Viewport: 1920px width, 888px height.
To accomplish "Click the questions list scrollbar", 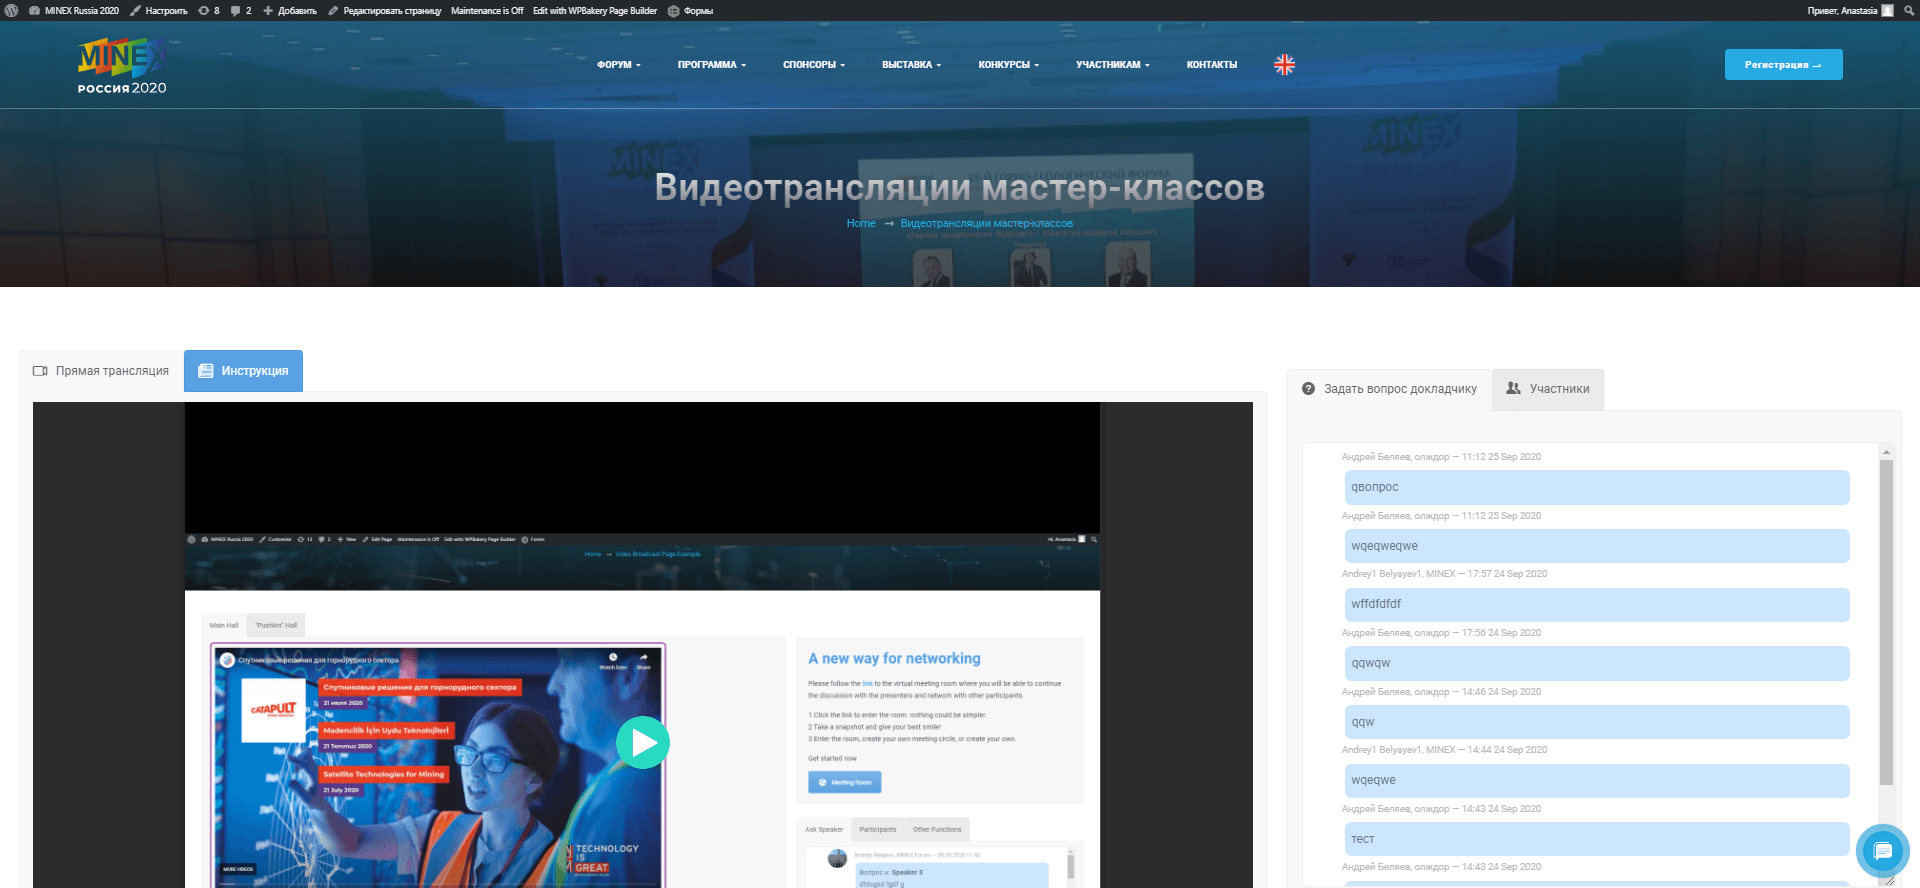I will pos(1886,620).
